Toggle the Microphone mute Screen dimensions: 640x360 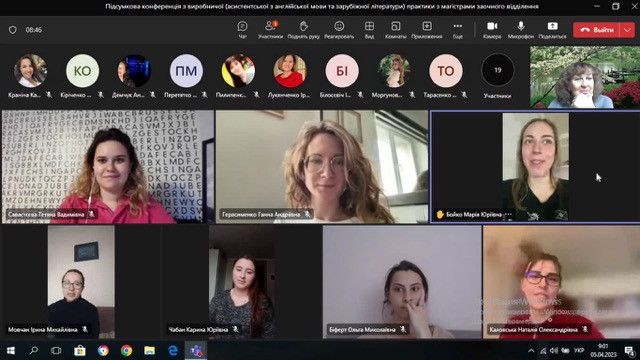(x=520, y=30)
